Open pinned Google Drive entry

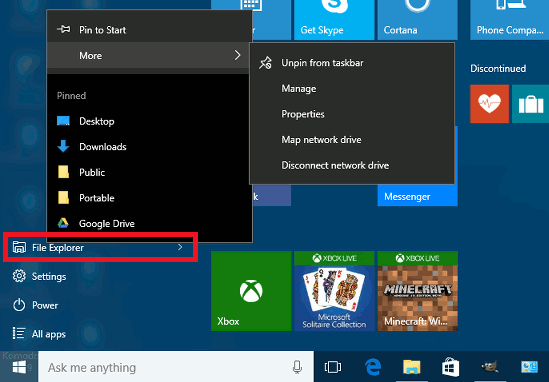pyautogui.click(x=149, y=223)
